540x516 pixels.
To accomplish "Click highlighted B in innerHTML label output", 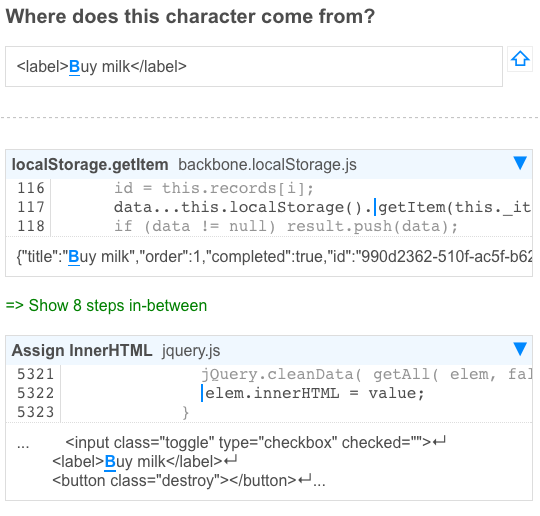I will (x=110, y=462).
